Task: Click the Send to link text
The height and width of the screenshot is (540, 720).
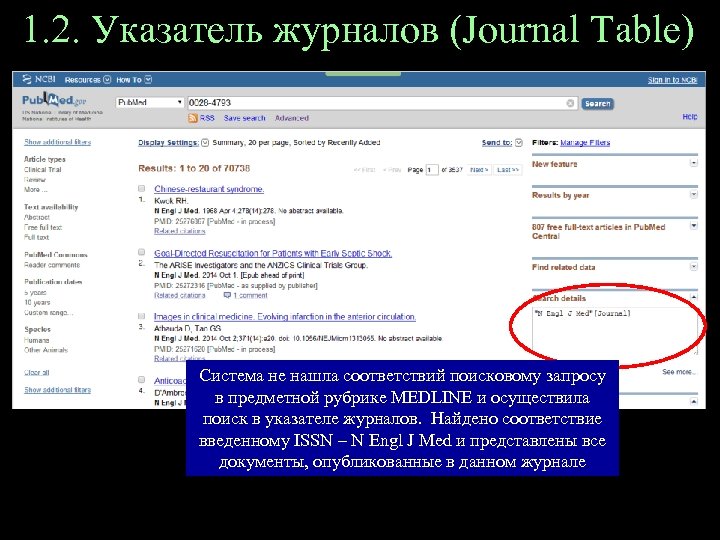Action: click(497, 143)
